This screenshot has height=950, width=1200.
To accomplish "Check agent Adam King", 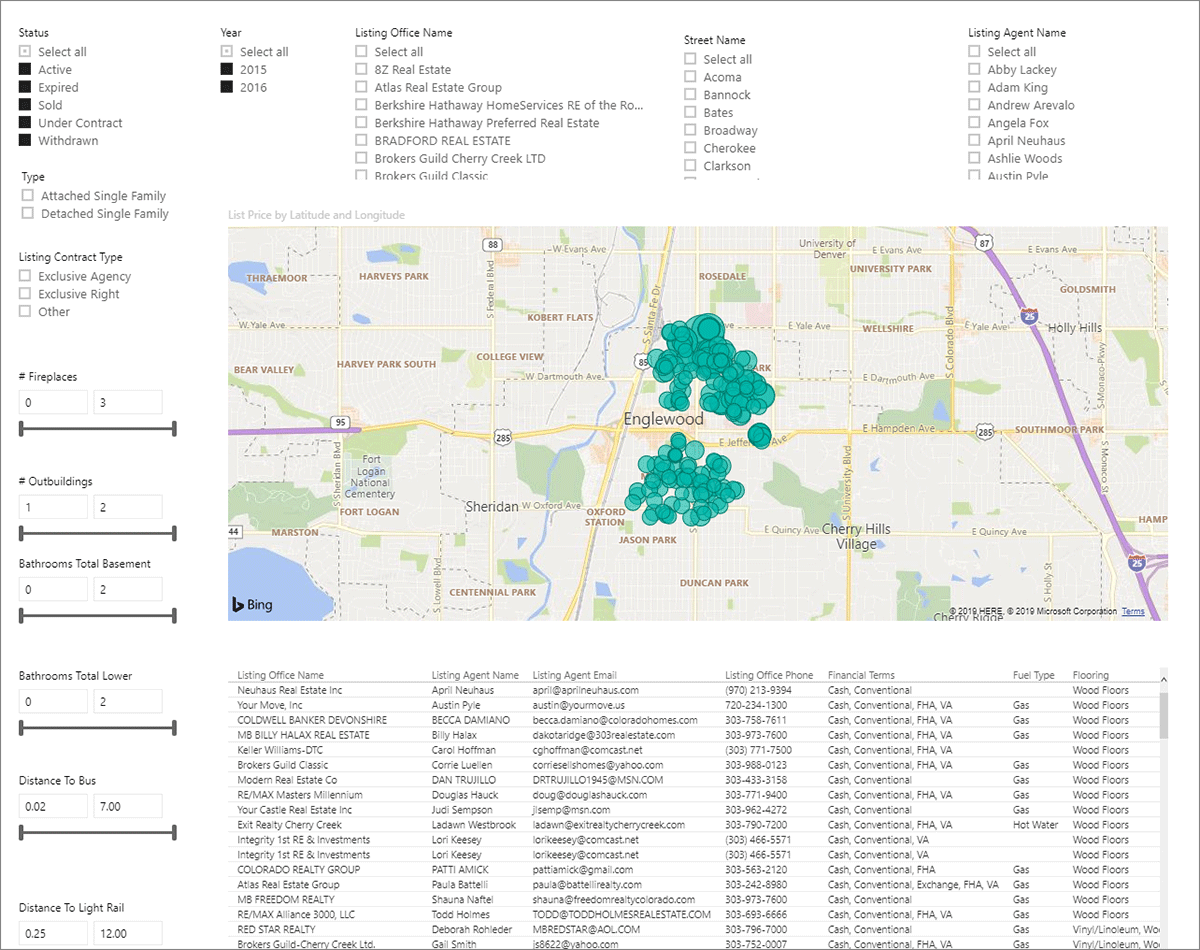I will 975,88.
